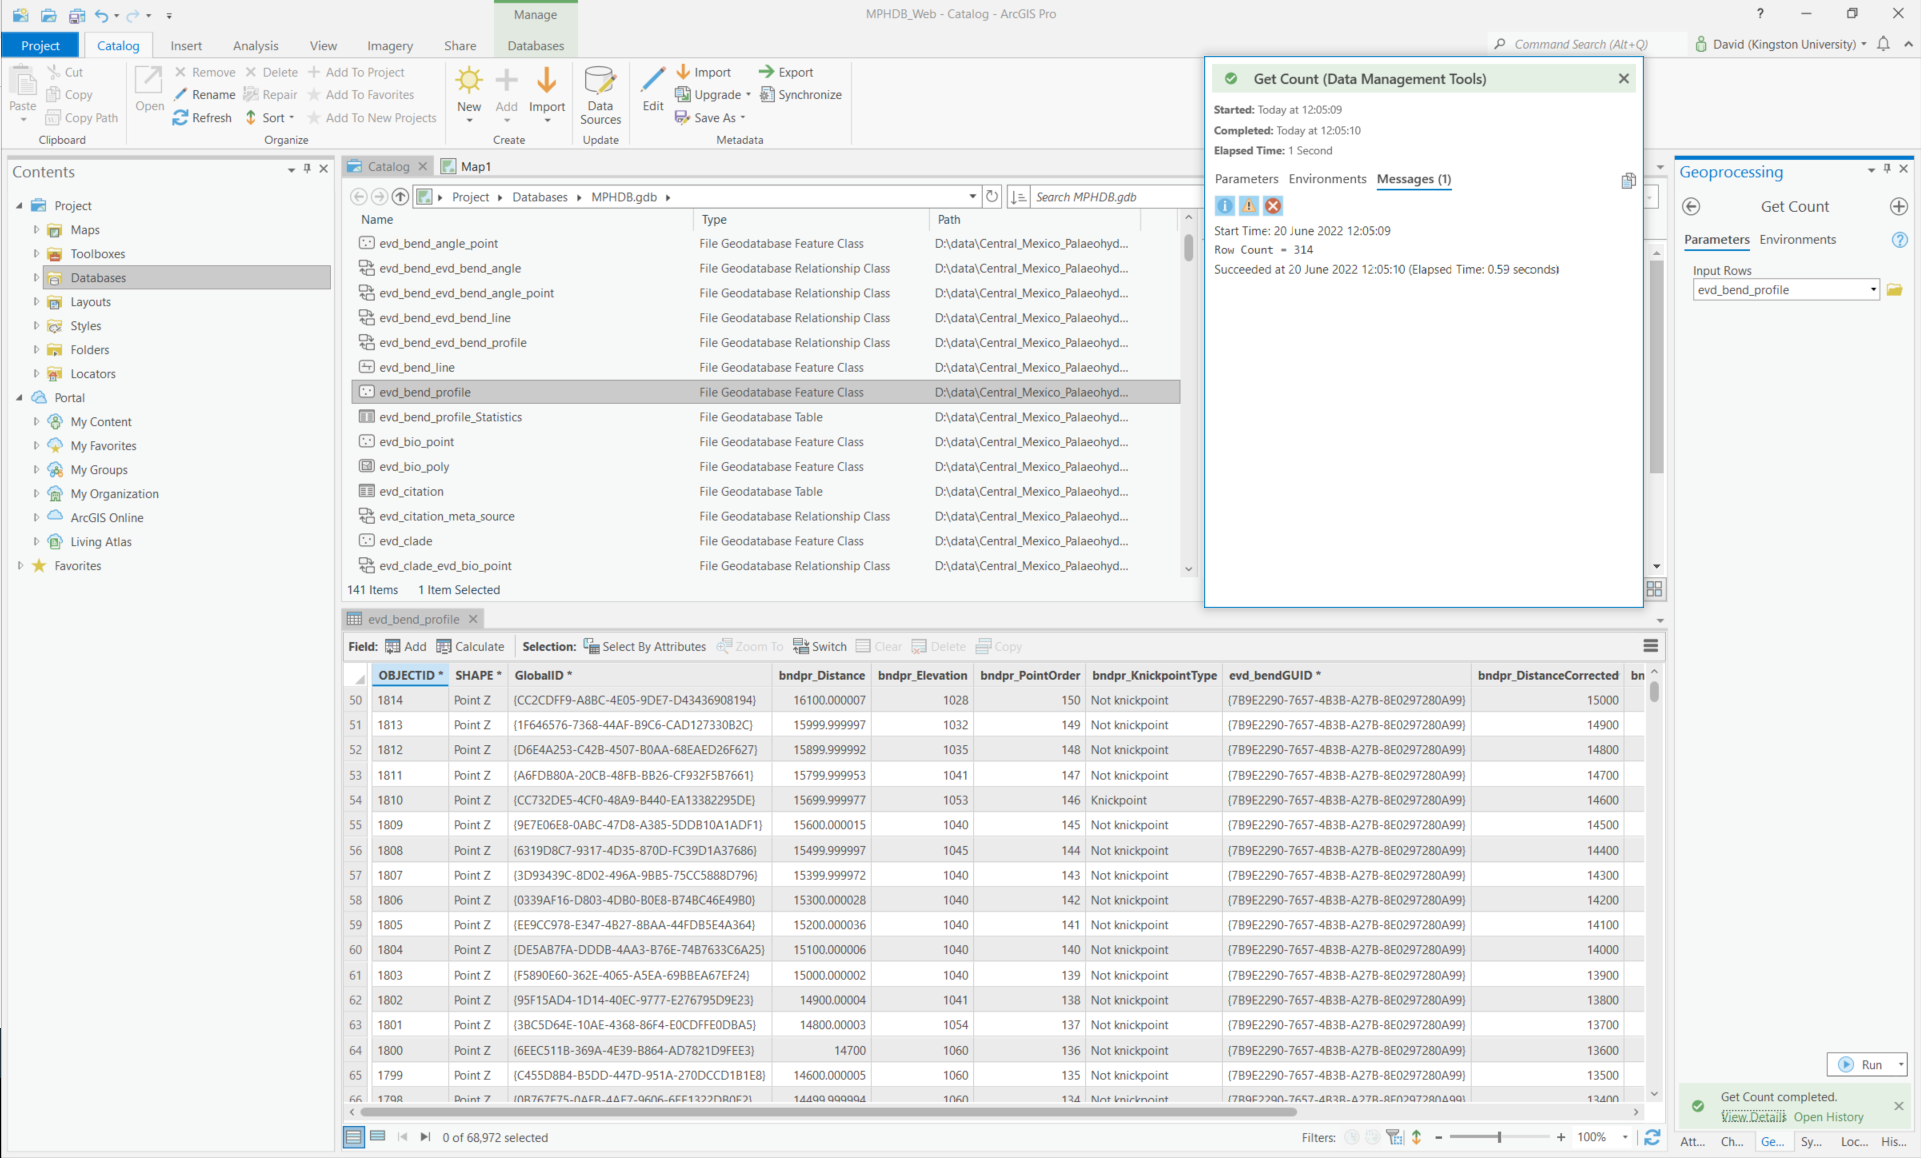Click the Refresh icon in Organize group
This screenshot has height=1158, width=1921.
point(181,118)
